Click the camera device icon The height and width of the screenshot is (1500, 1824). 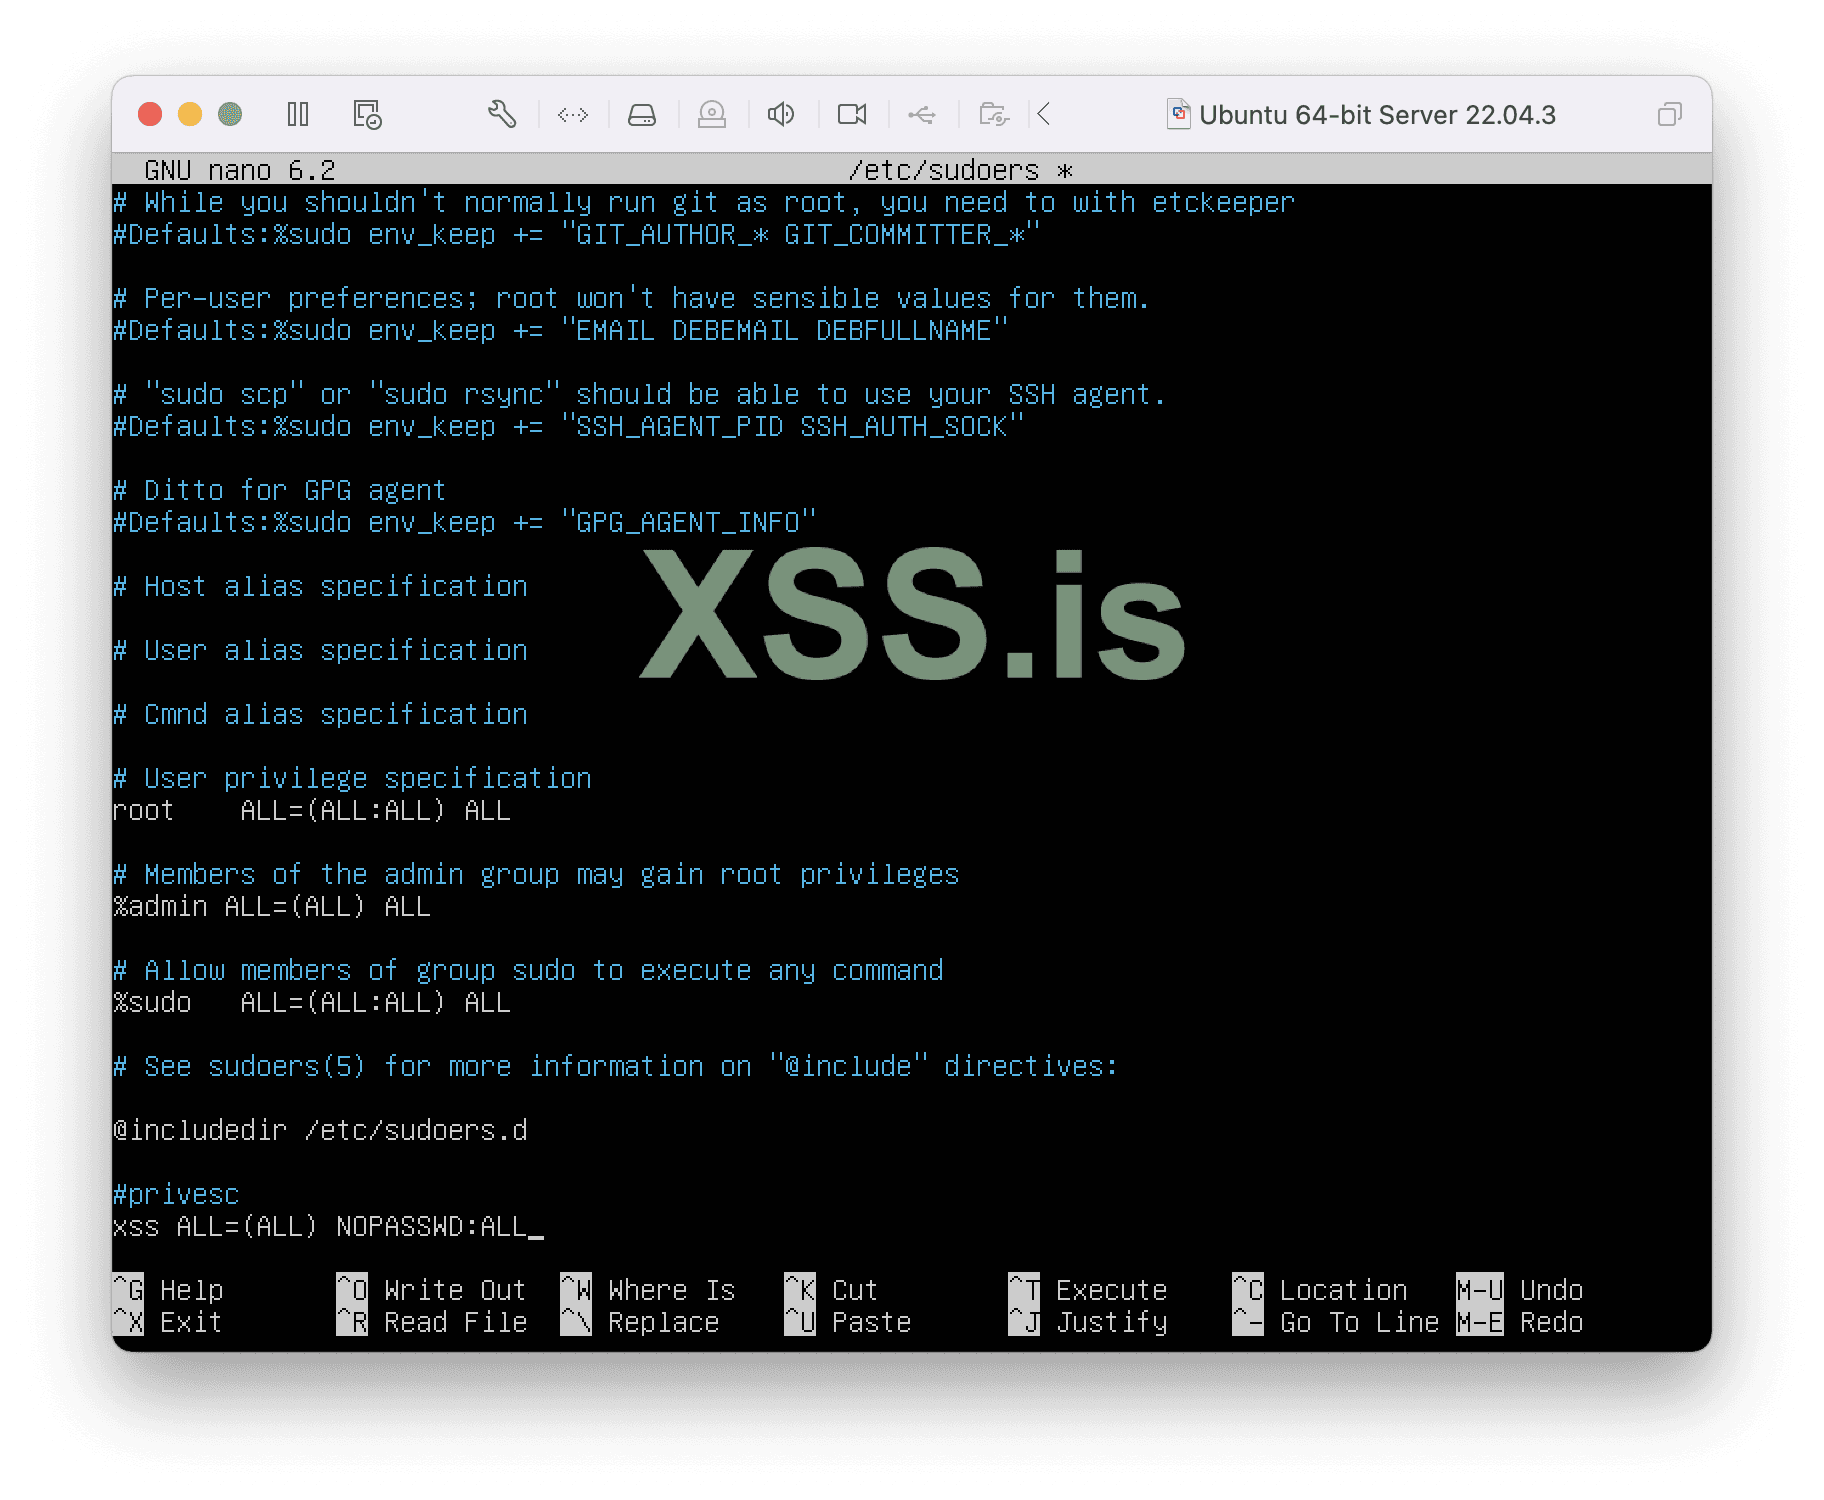[x=852, y=115]
